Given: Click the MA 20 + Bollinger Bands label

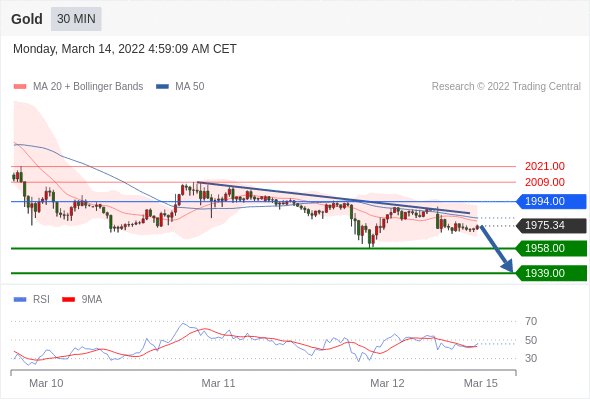Looking at the screenshot, I should [88, 87].
